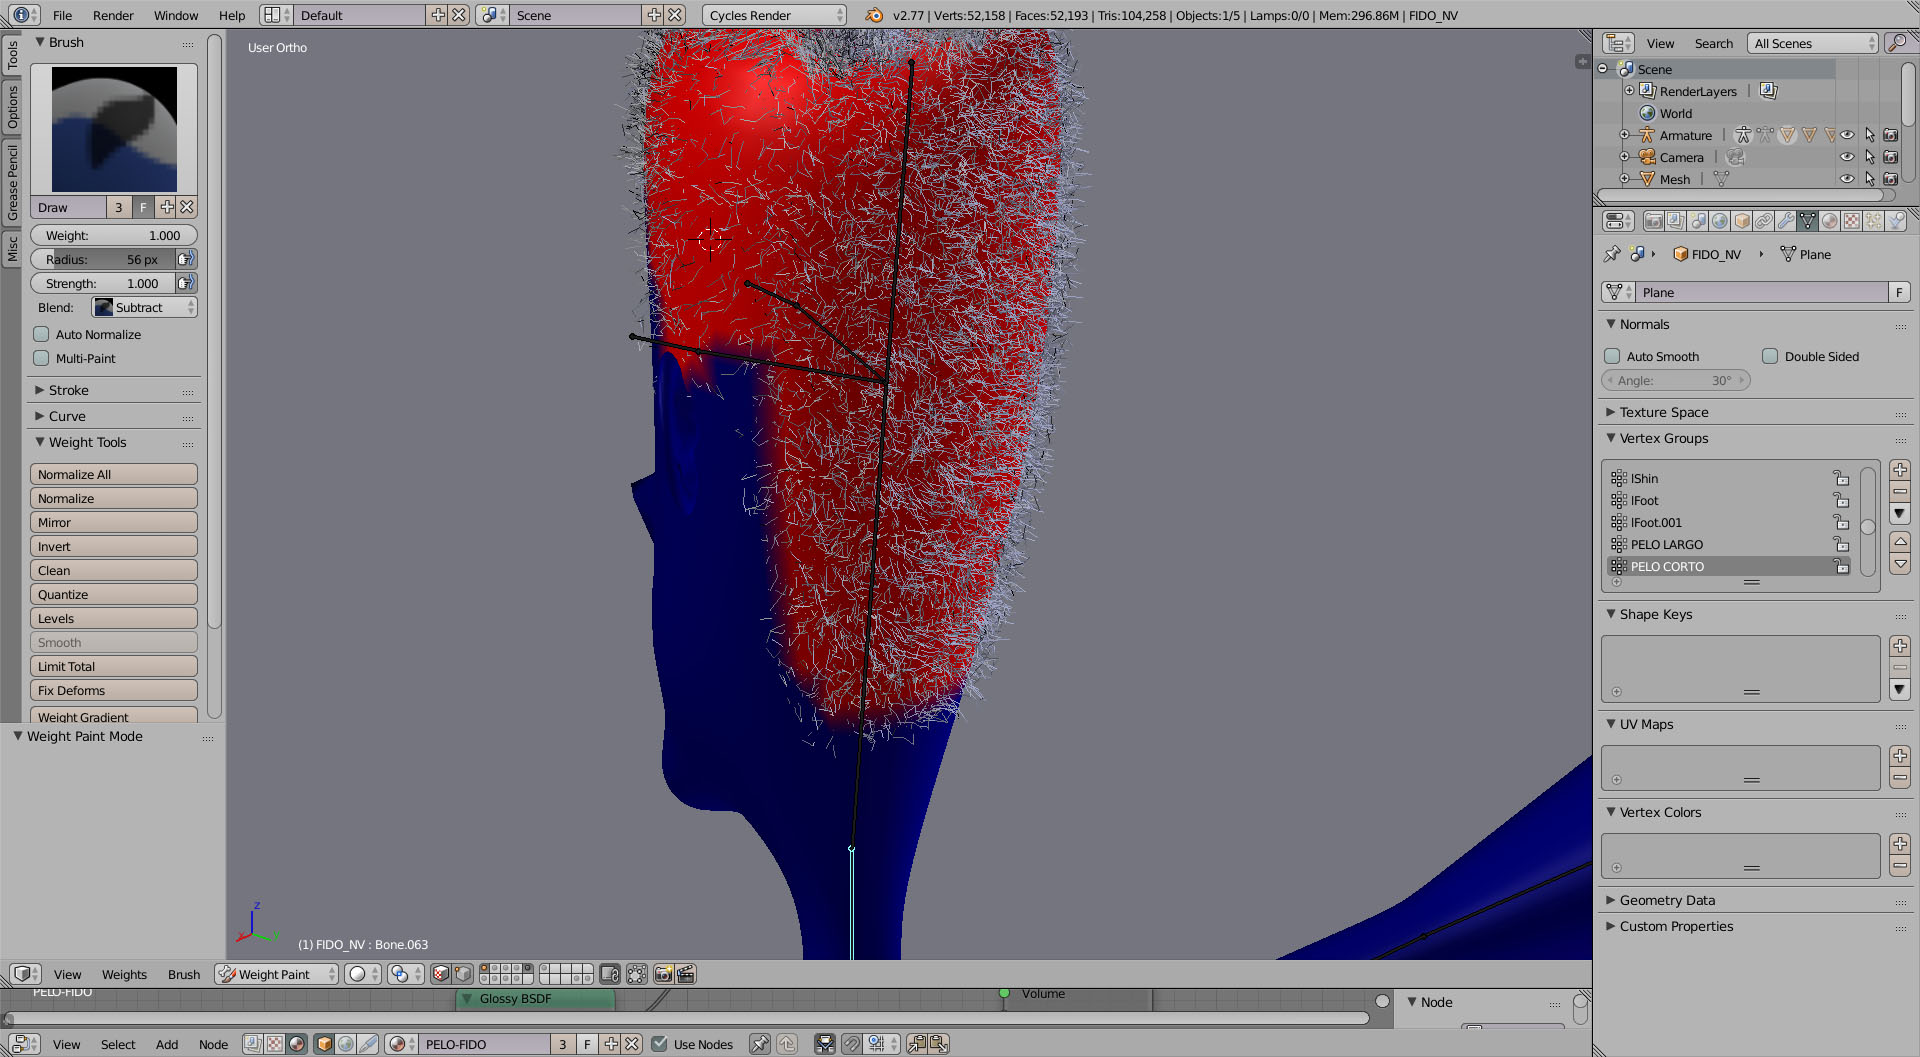Click the Clean weights button
Viewport: 1920px width, 1057px height.
click(113, 570)
